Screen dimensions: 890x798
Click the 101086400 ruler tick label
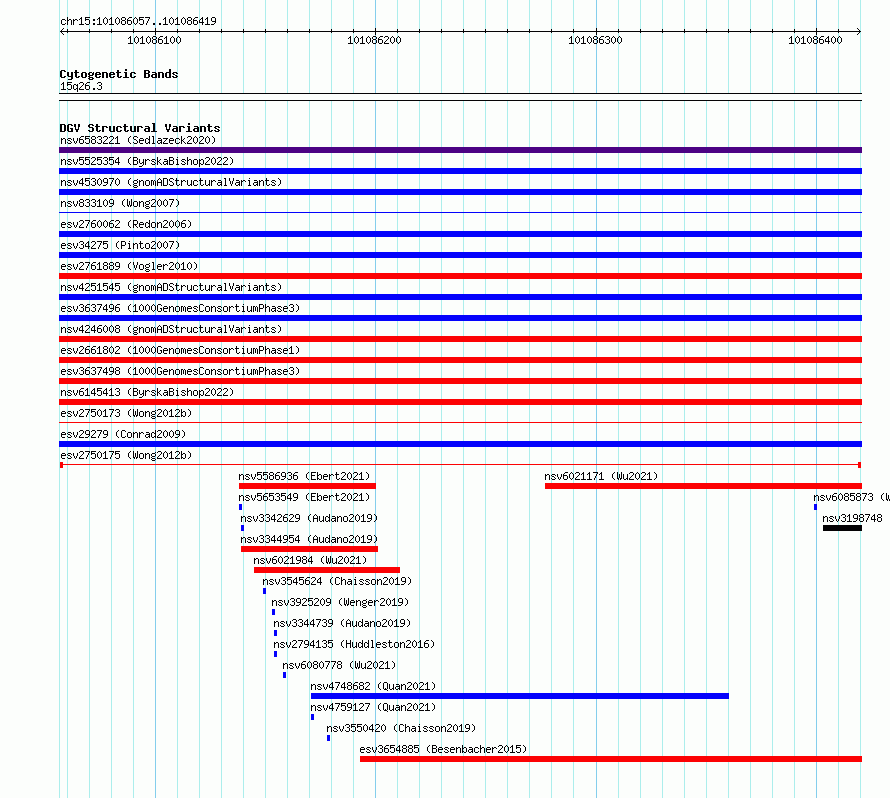(x=815, y=40)
